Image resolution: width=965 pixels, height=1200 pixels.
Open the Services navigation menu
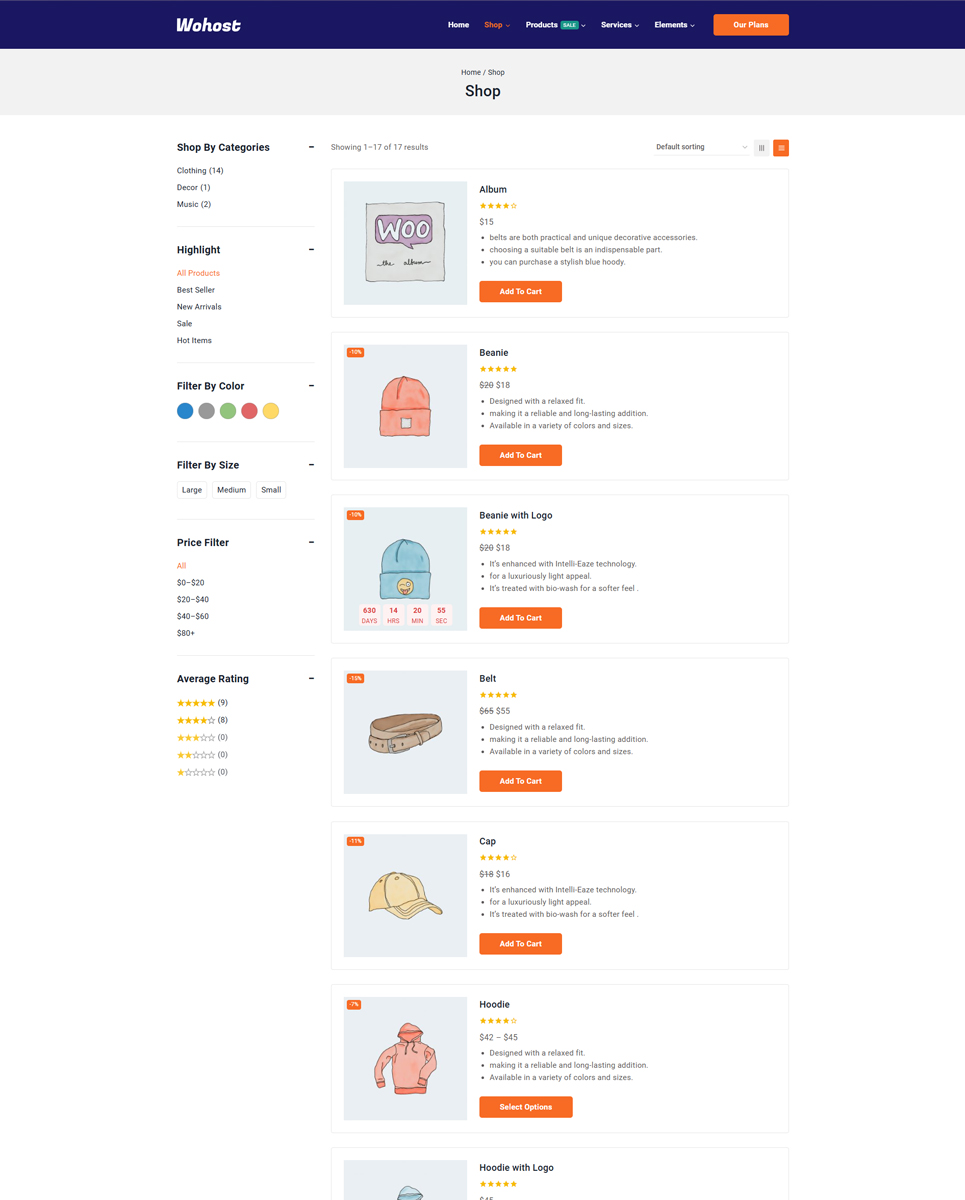[x=619, y=25]
